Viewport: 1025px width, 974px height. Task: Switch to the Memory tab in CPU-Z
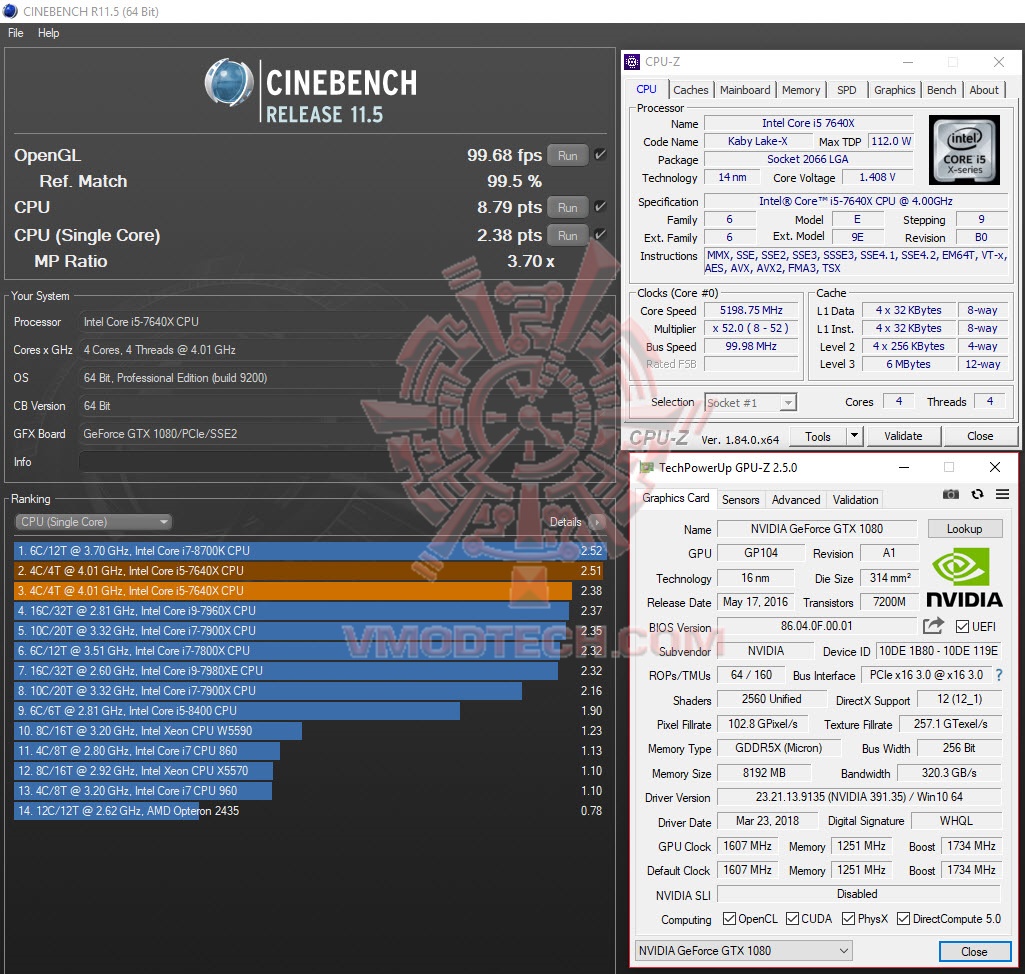coord(801,90)
